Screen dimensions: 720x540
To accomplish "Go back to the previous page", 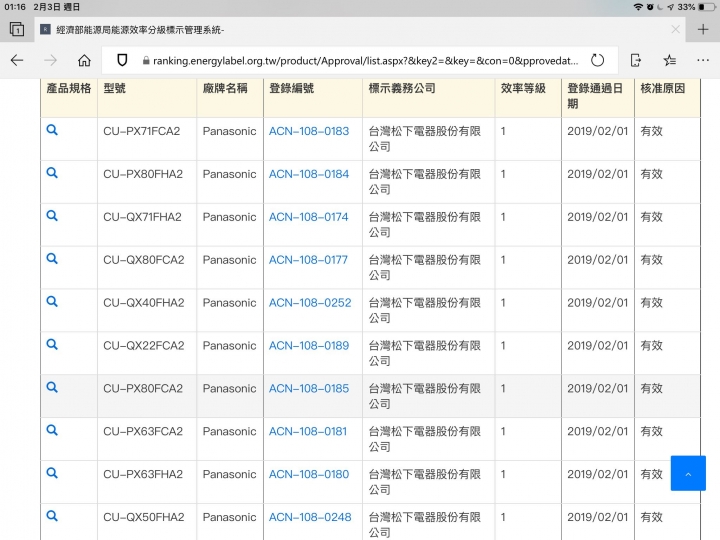I will 17,60.
